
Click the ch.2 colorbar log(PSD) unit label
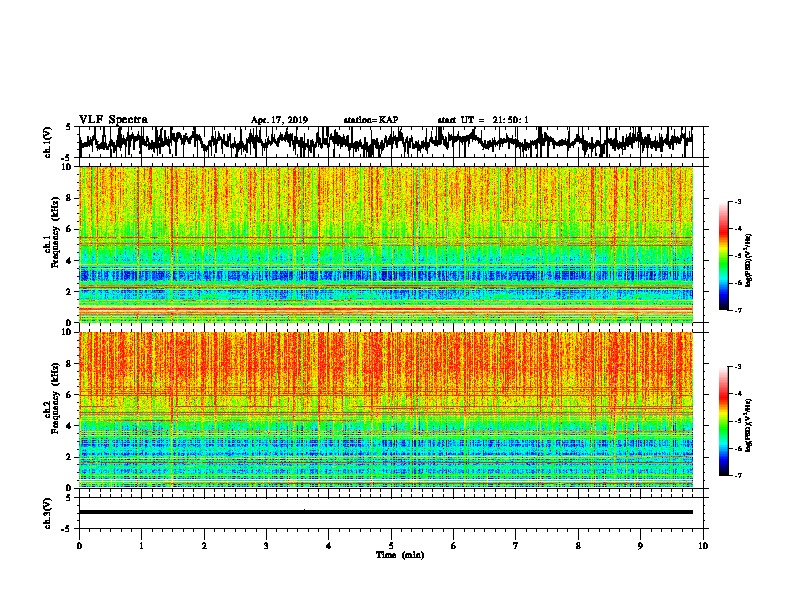(x=748, y=425)
